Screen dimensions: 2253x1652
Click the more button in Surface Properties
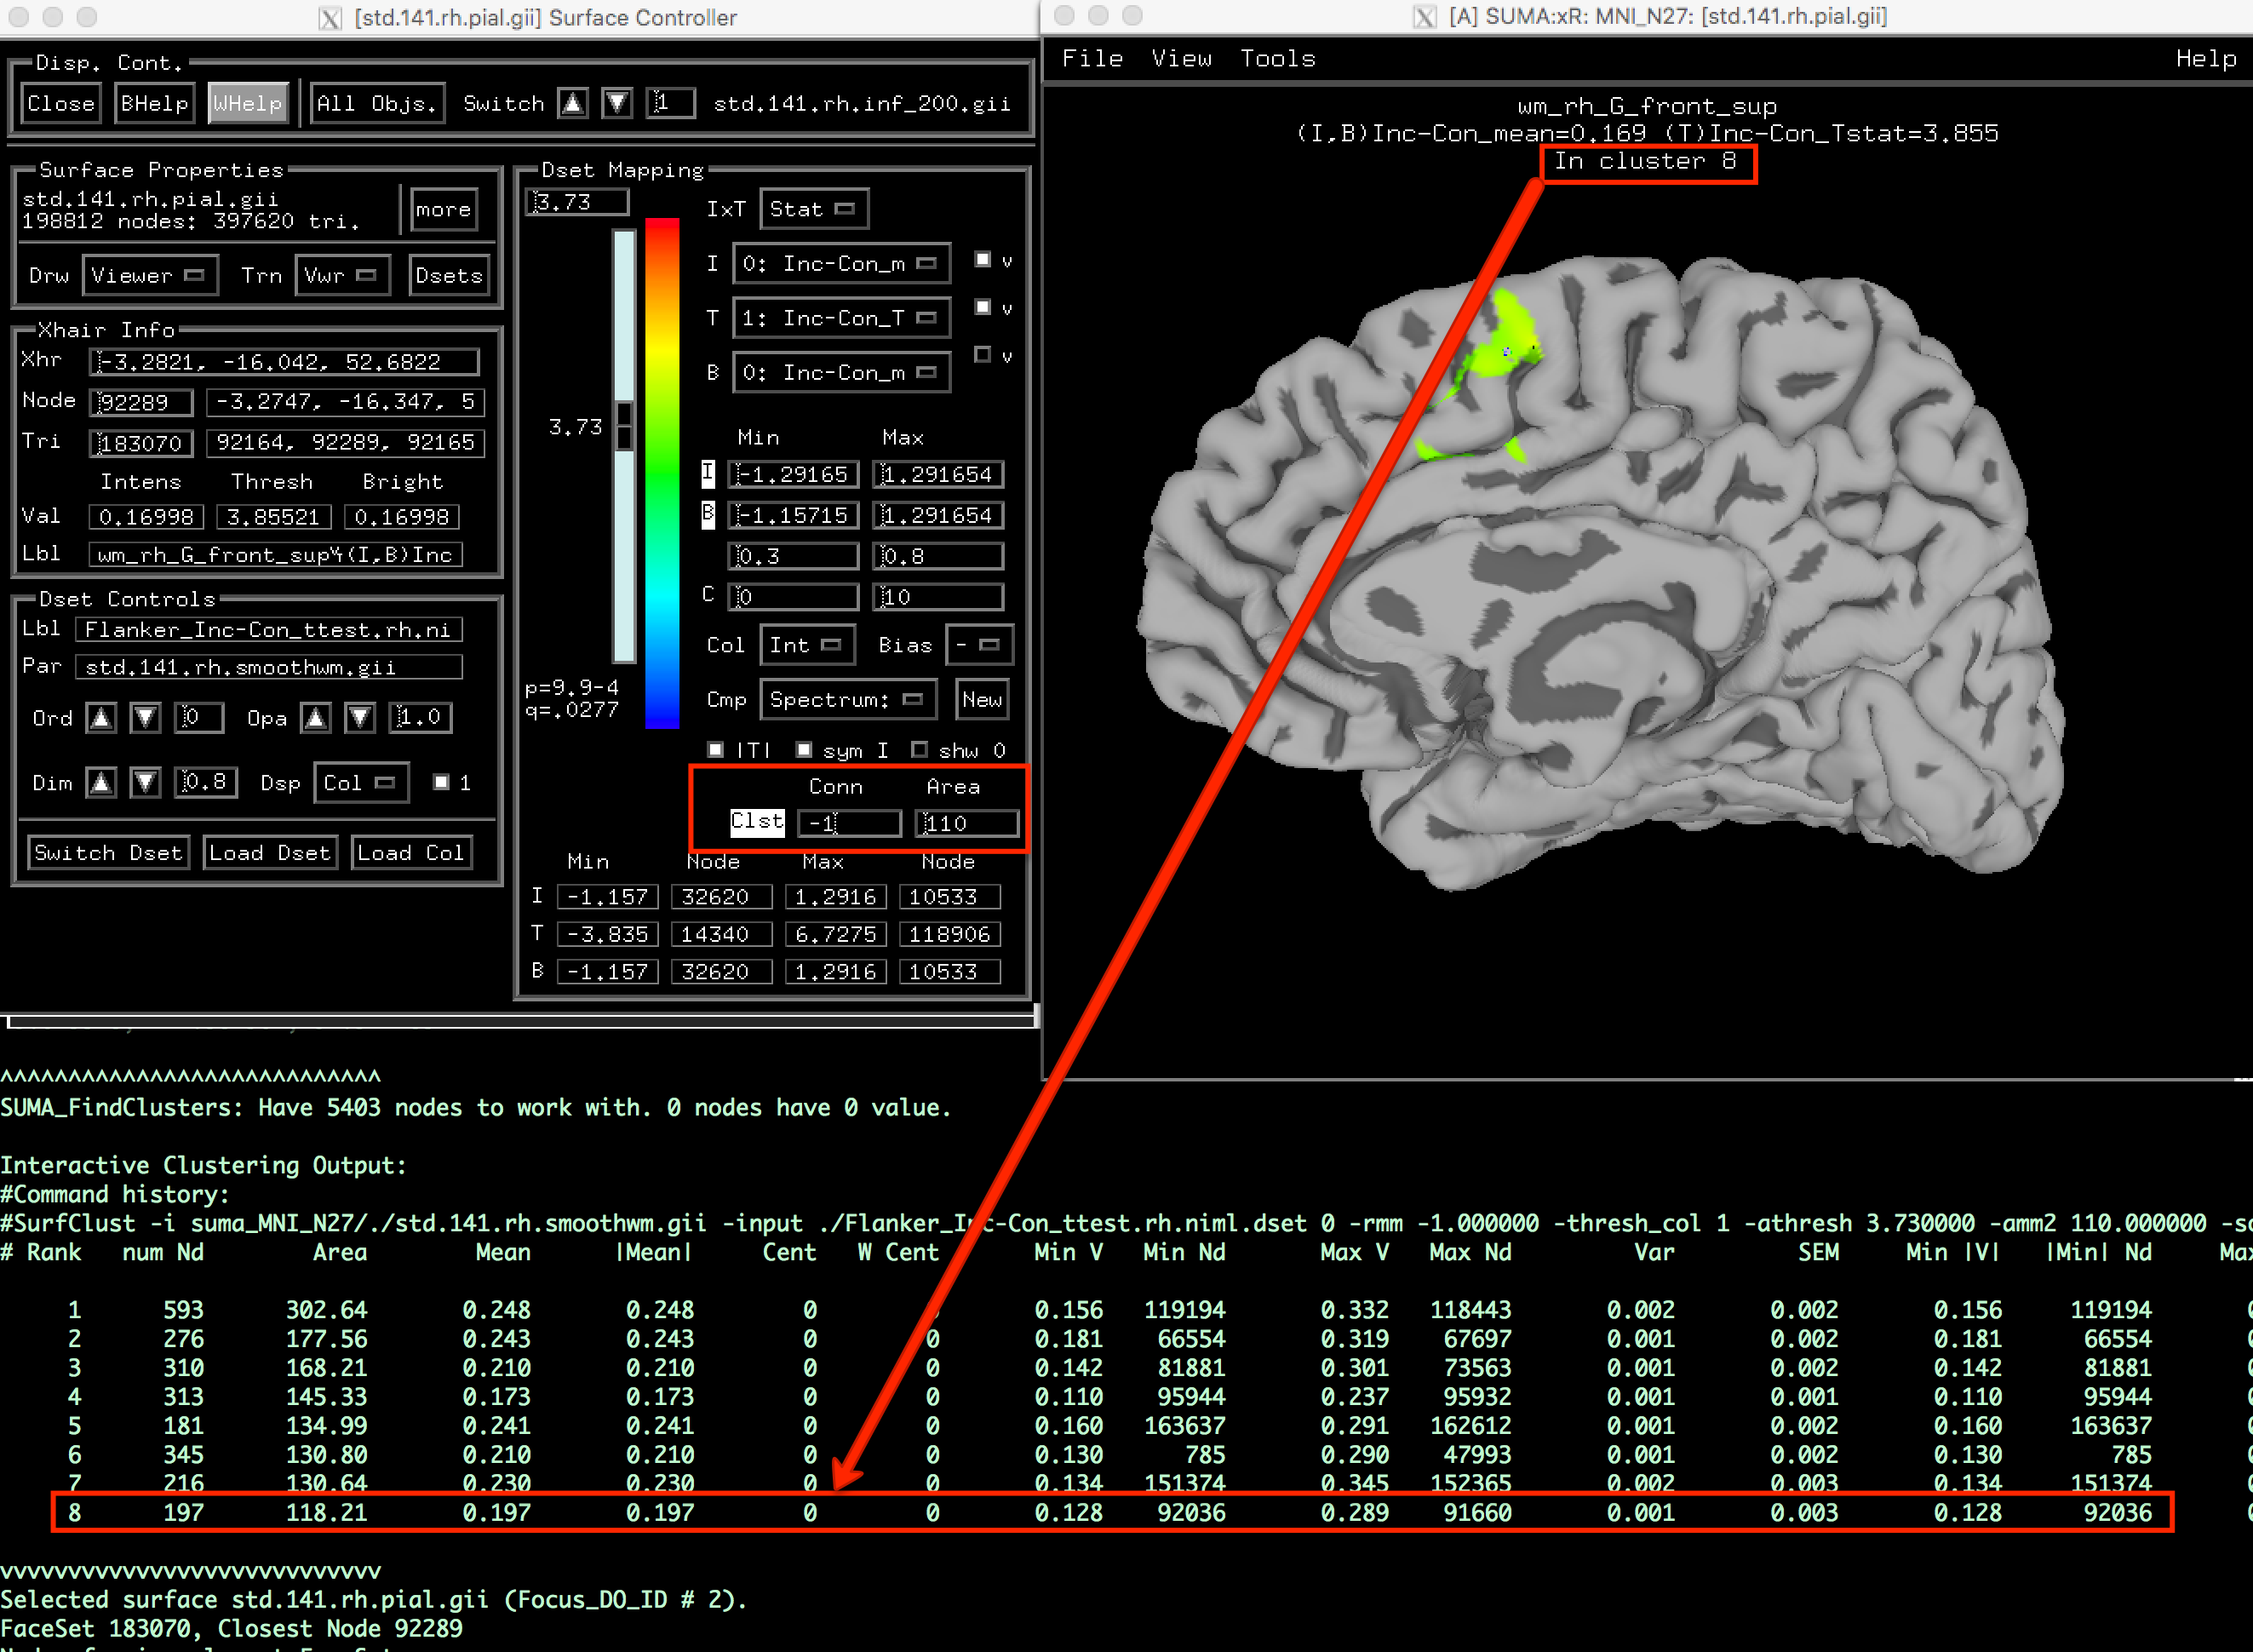coord(443,210)
